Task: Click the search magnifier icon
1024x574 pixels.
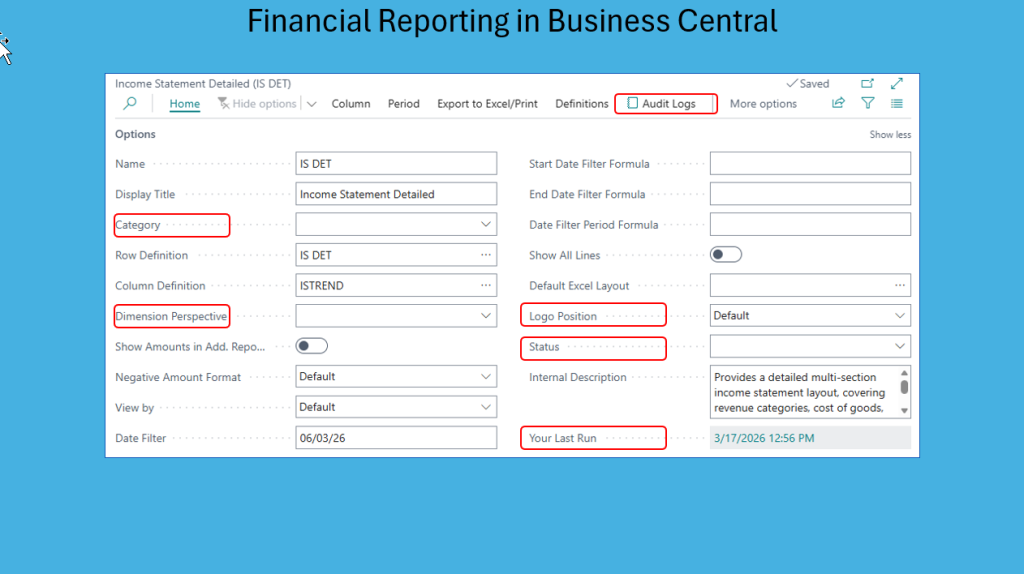Action: coord(129,104)
